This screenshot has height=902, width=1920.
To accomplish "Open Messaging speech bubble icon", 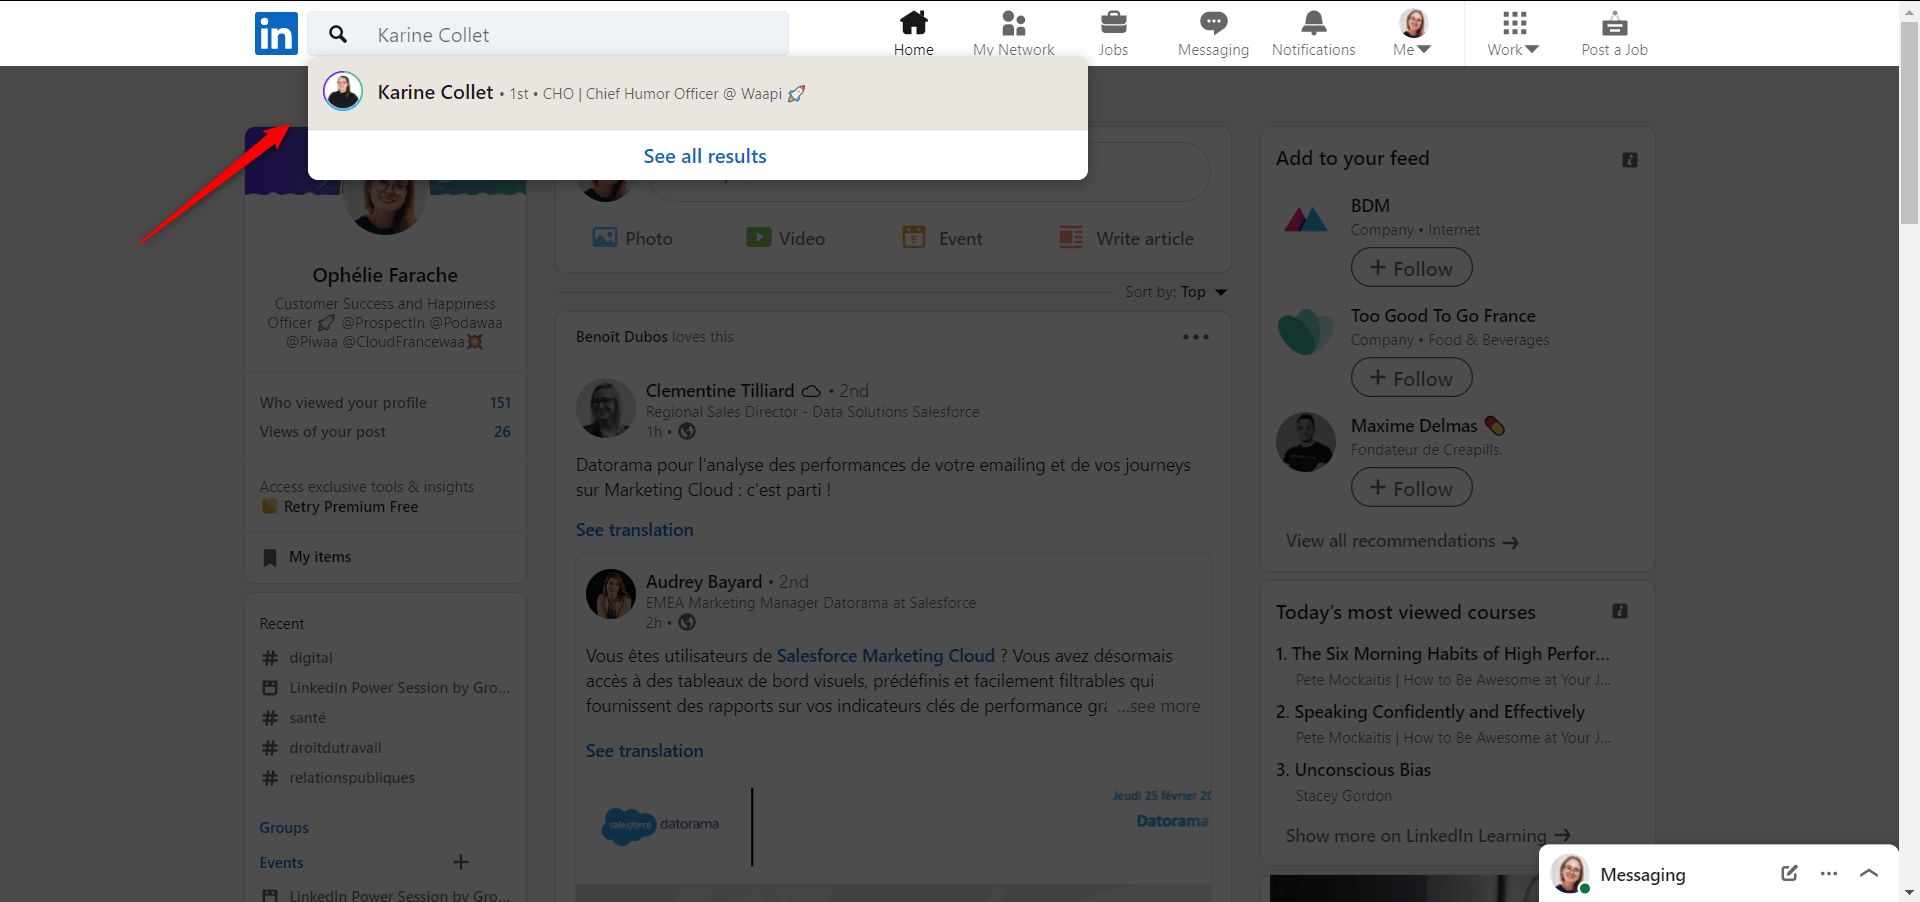I will pos(1213,22).
